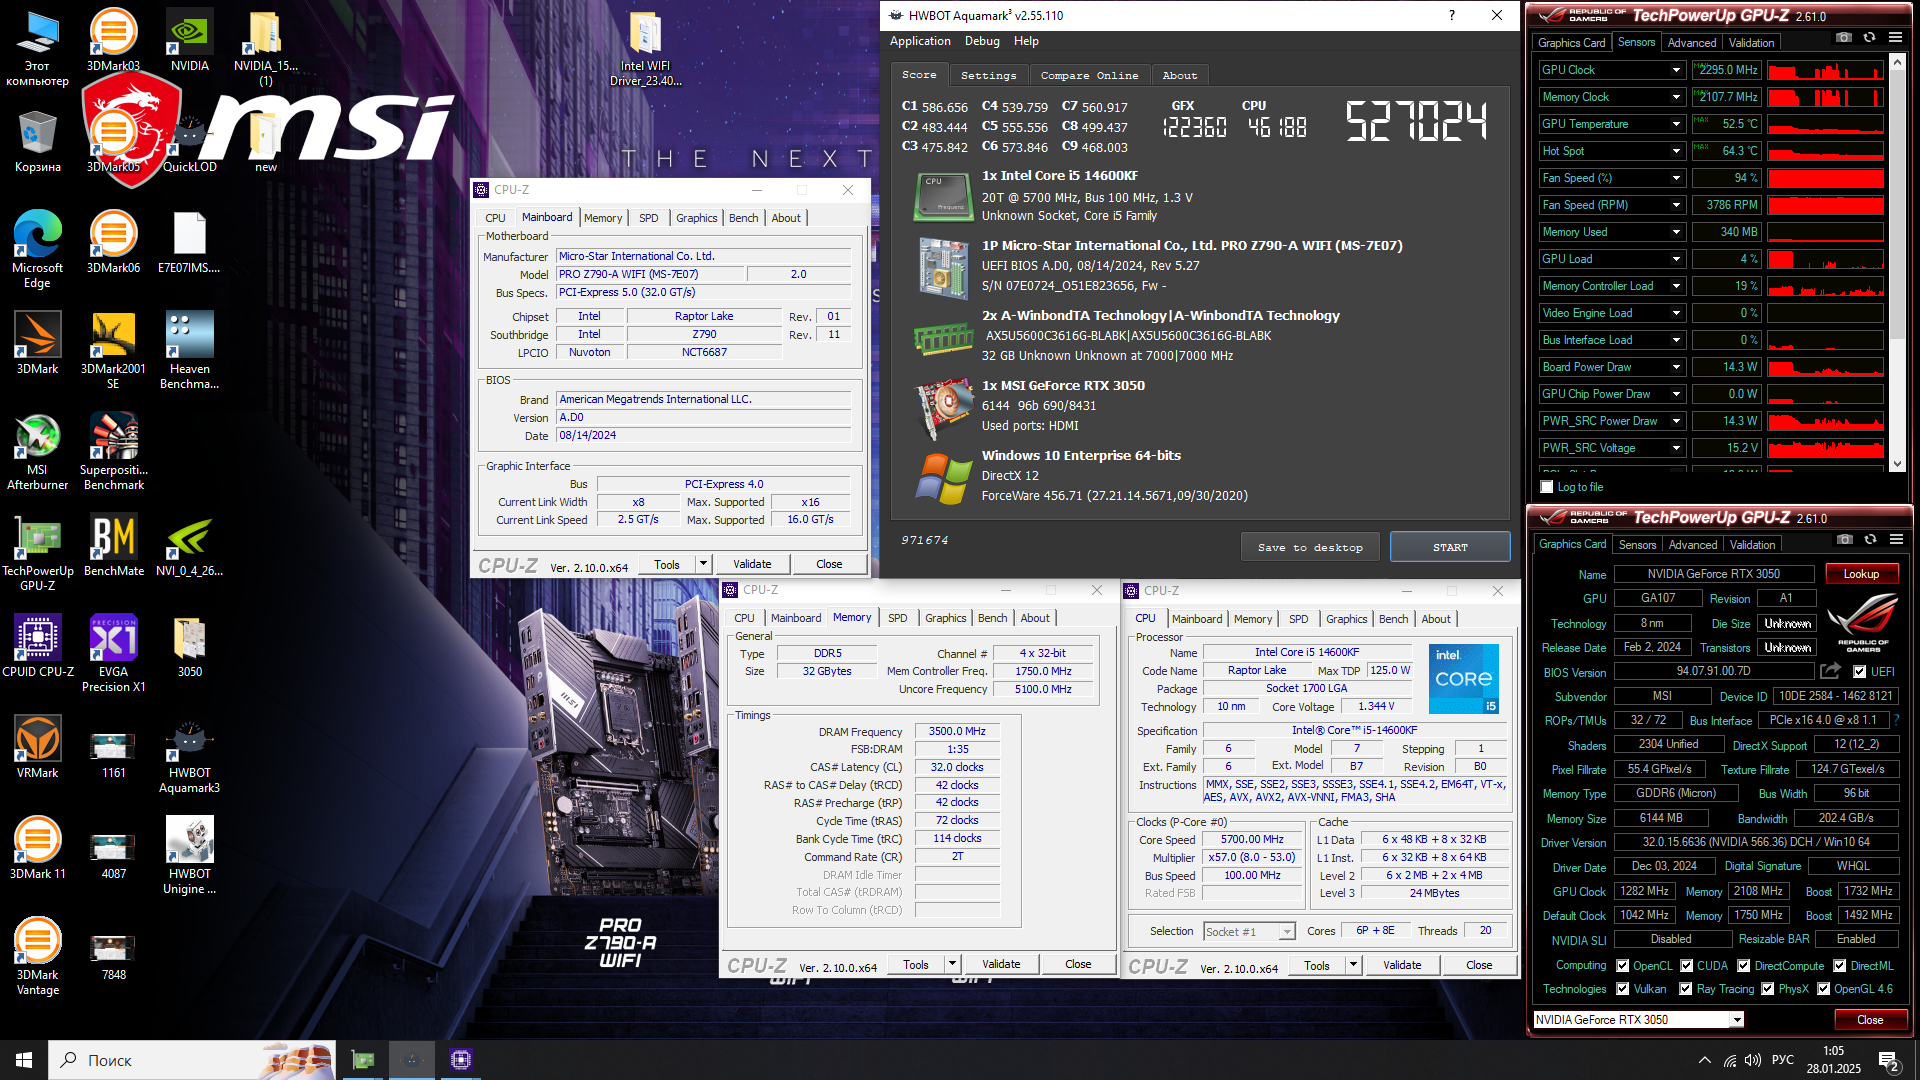Expand the Board Power Draw sensor dropdown
The image size is (1920, 1080).
tap(1676, 367)
